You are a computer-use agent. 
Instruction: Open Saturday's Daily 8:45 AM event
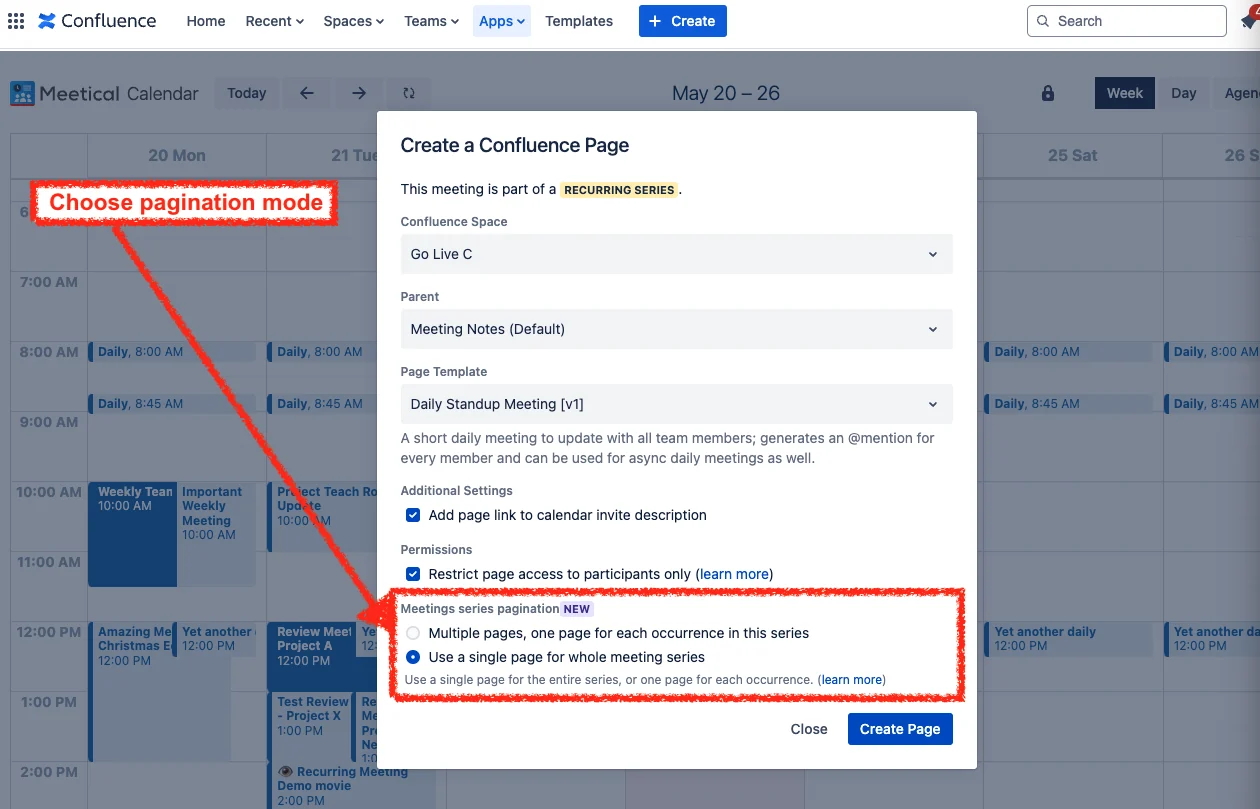pyautogui.click(x=1070, y=404)
